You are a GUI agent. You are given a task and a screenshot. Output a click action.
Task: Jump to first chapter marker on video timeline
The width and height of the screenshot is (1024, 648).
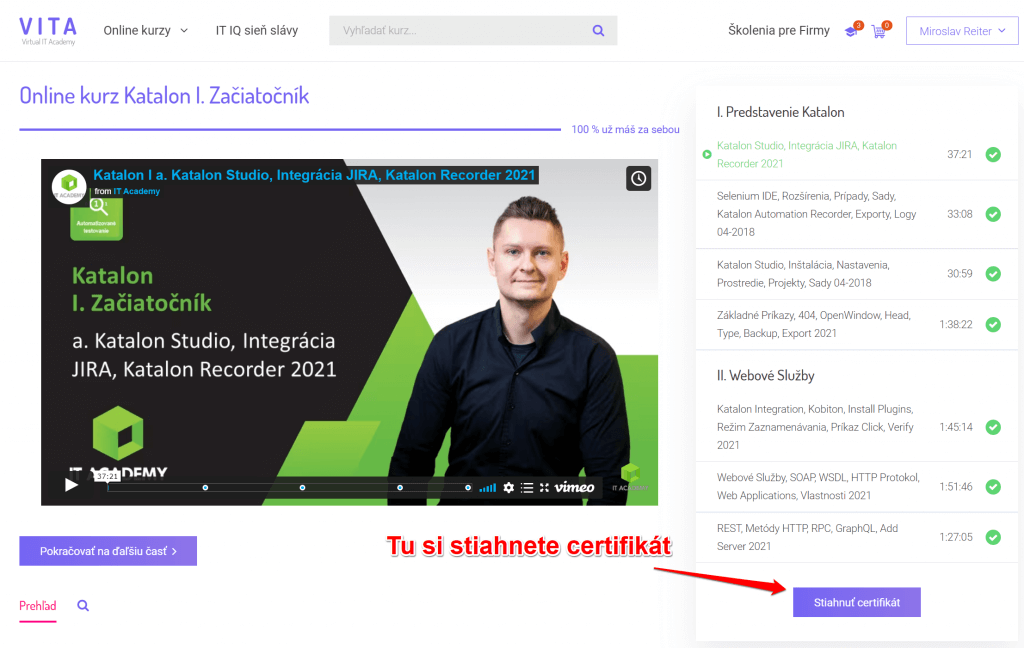click(205, 488)
